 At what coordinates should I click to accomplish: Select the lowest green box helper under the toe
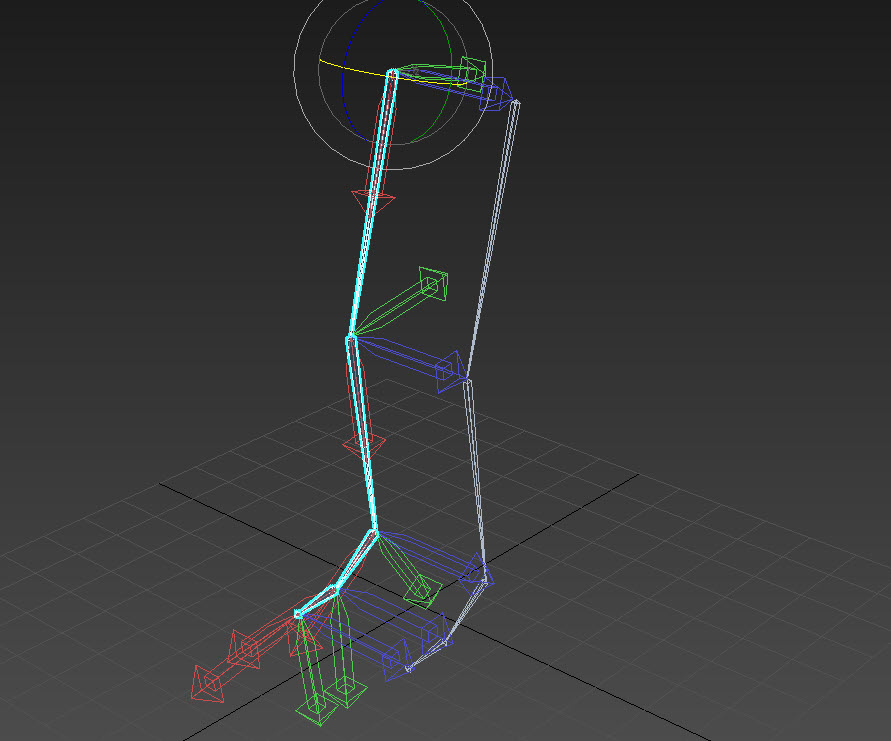tap(316, 709)
